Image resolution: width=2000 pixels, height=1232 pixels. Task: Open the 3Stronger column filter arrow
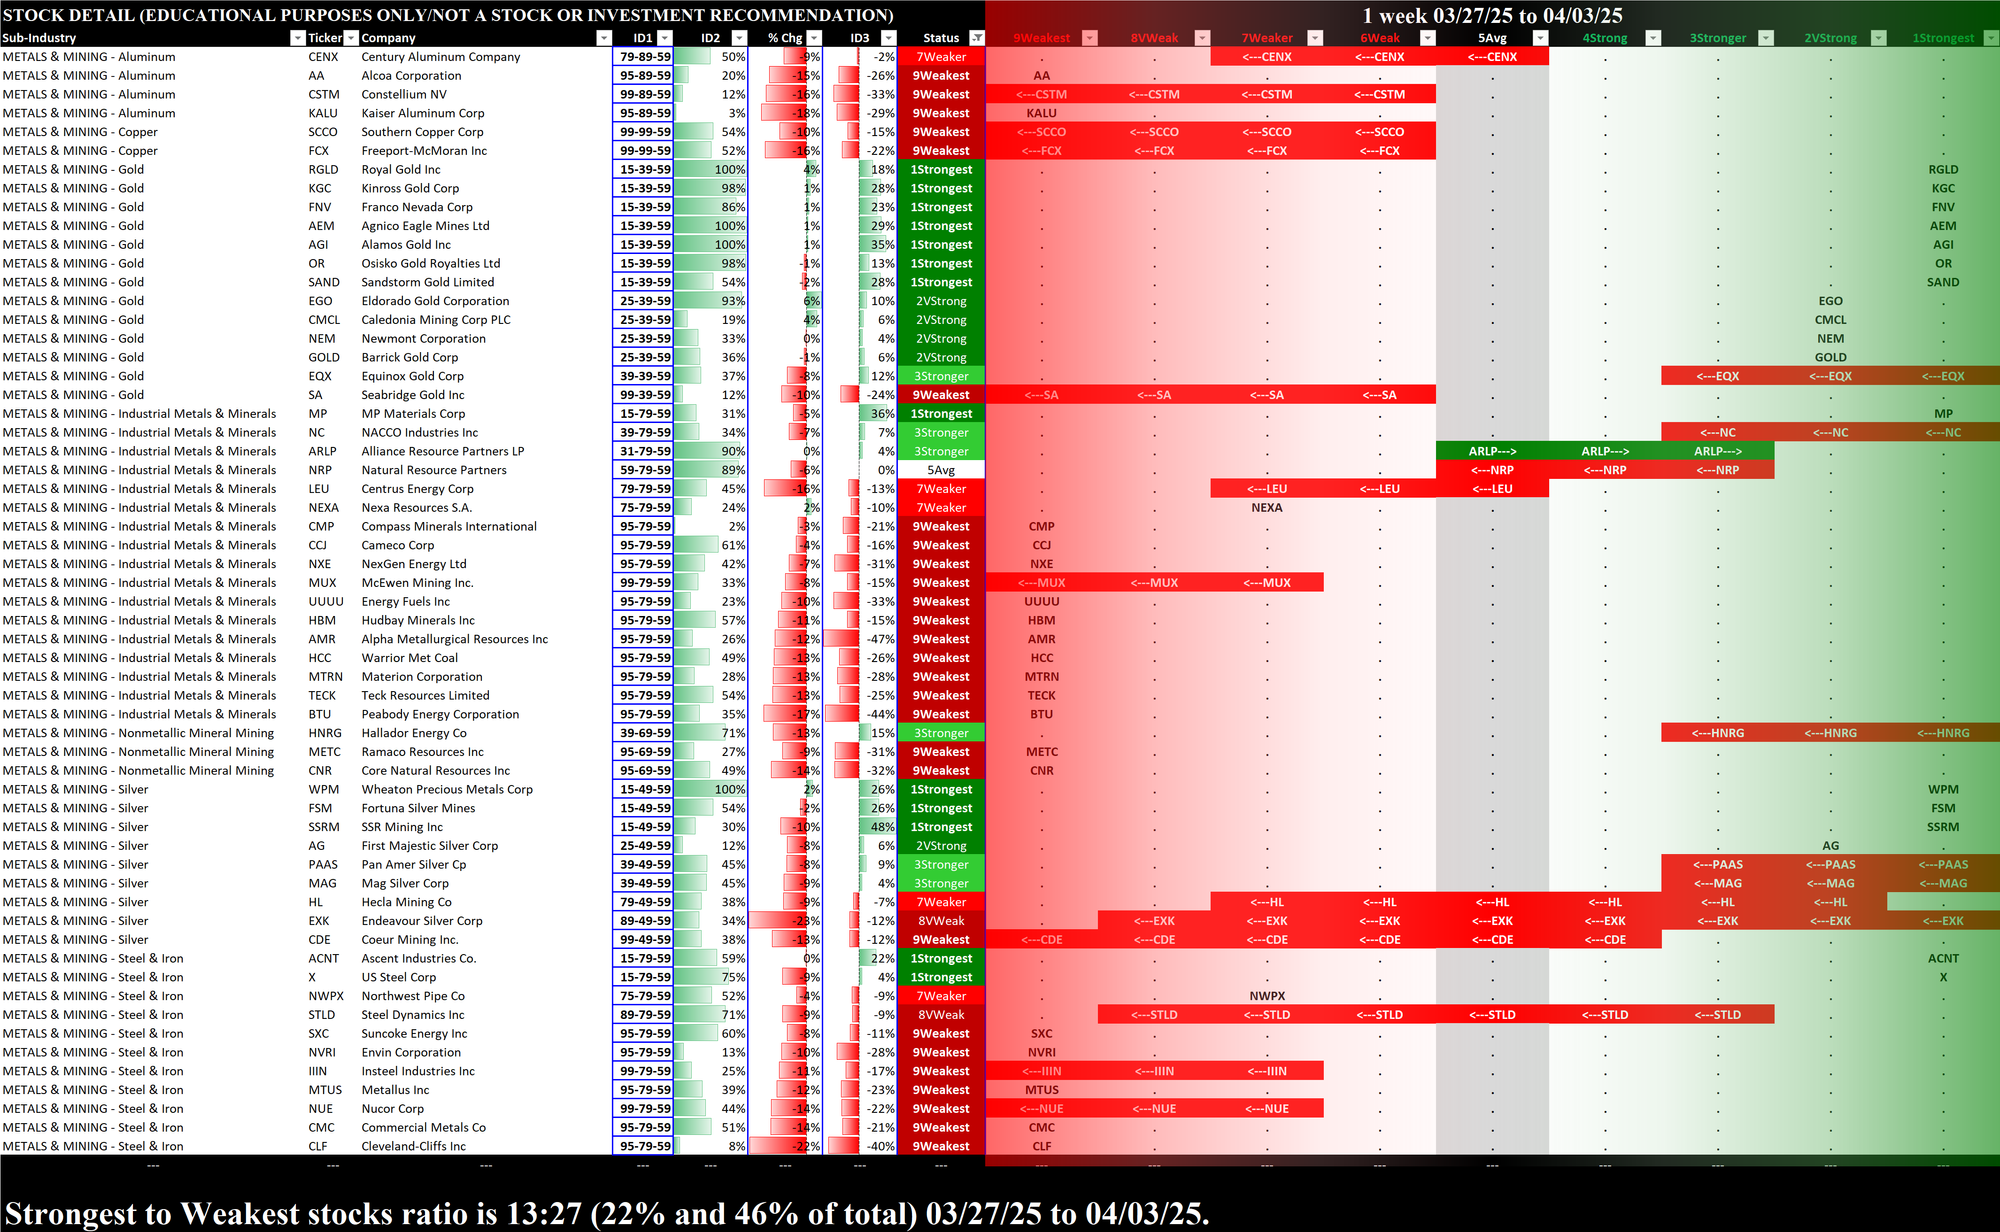(x=1766, y=38)
